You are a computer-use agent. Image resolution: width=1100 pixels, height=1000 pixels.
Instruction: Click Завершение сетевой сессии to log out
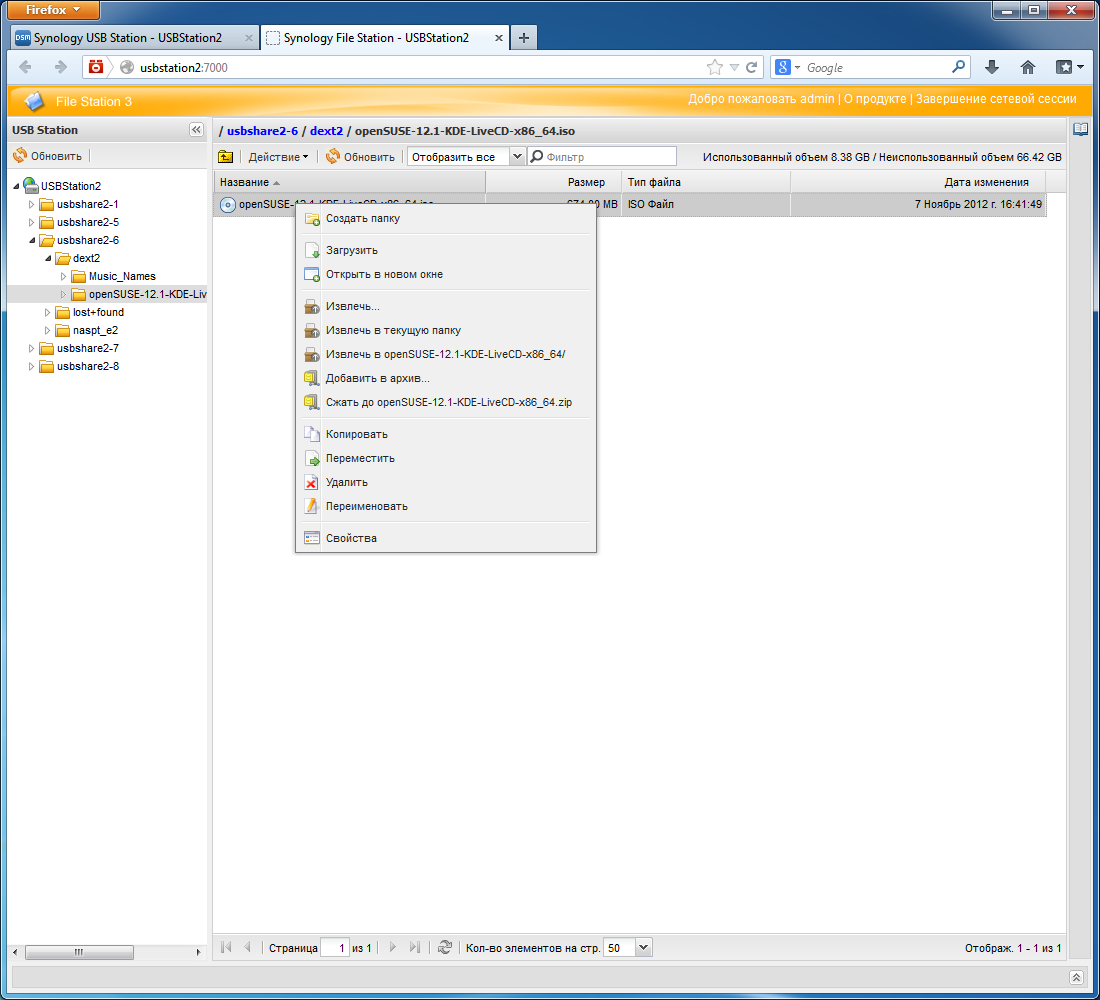[995, 99]
